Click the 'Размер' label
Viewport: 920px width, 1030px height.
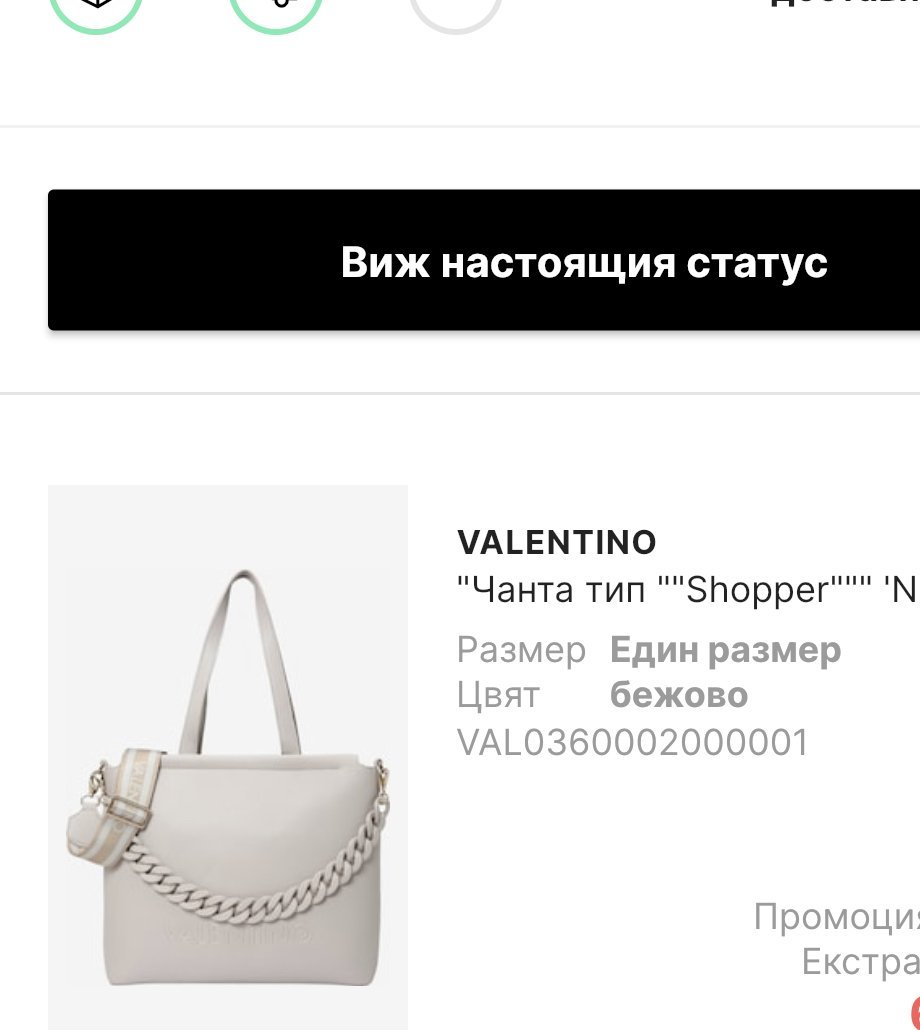point(521,650)
